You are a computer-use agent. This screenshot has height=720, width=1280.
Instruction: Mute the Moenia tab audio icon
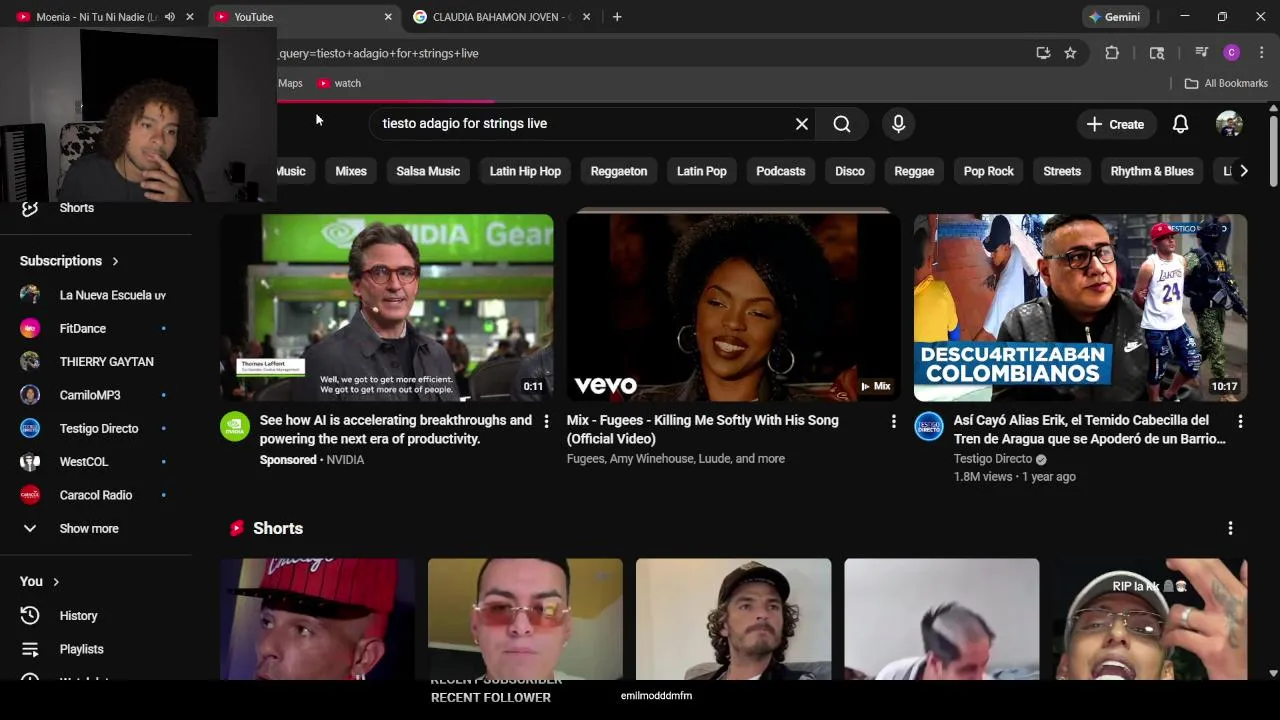[170, 17]
